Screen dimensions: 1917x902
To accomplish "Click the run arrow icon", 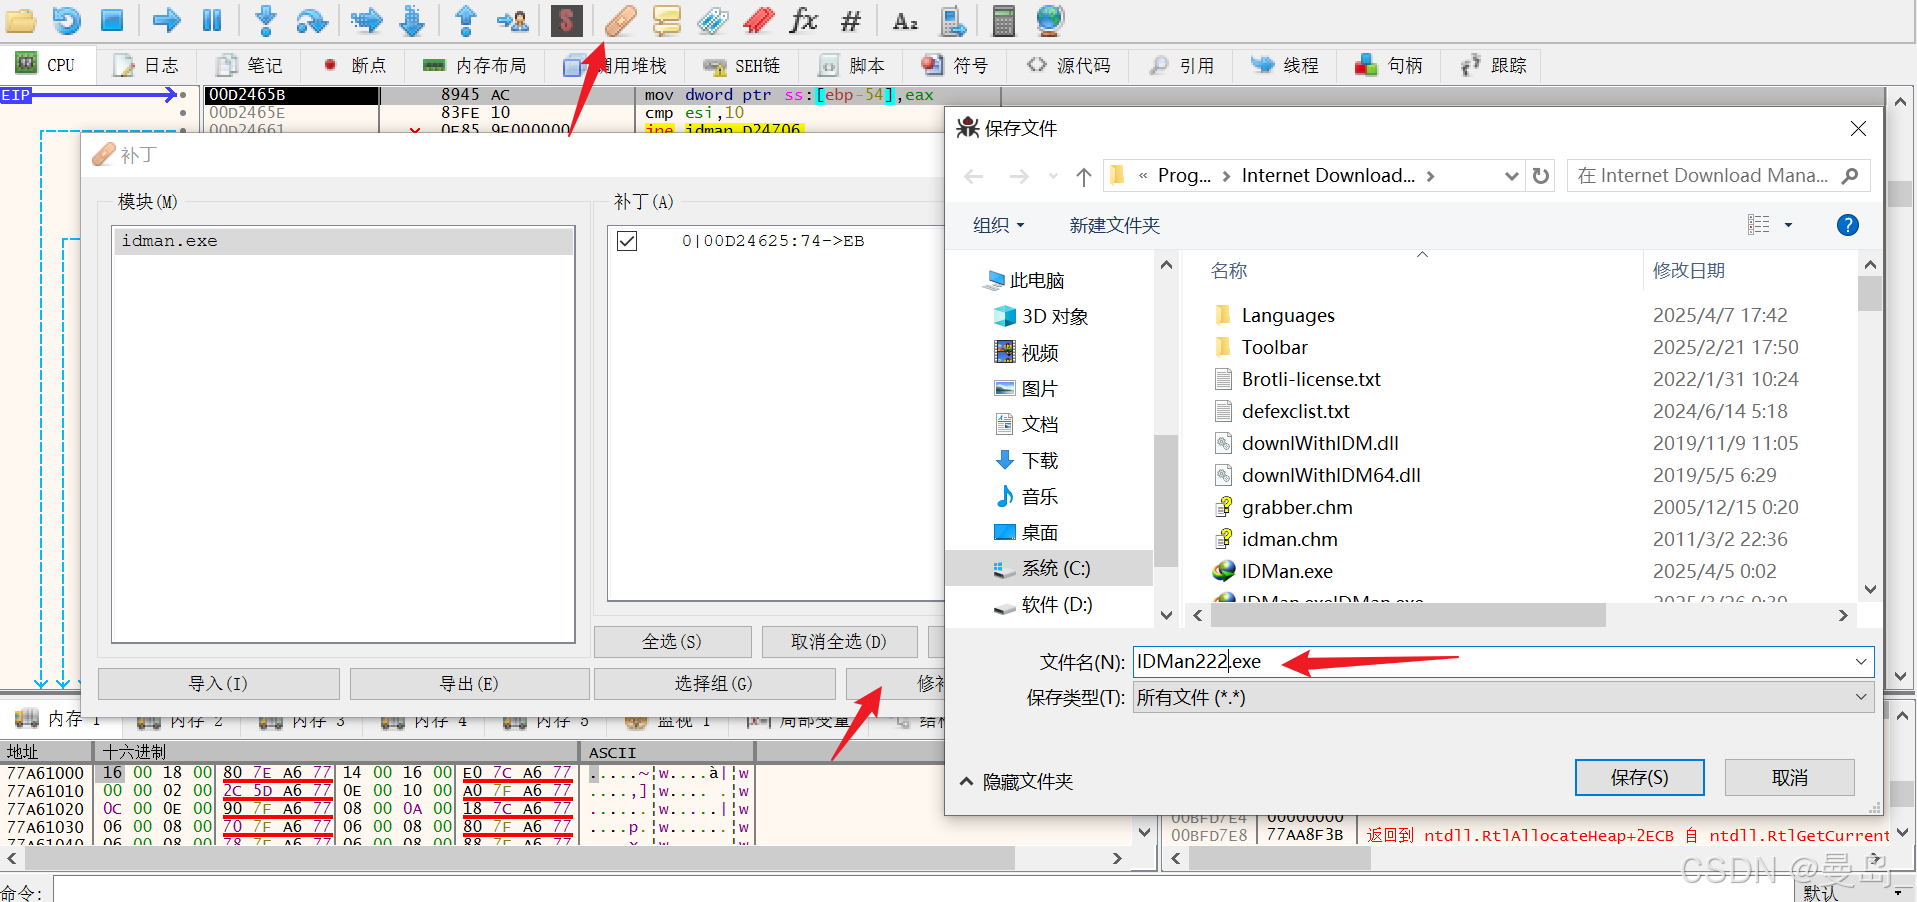I will pos(166,19).
